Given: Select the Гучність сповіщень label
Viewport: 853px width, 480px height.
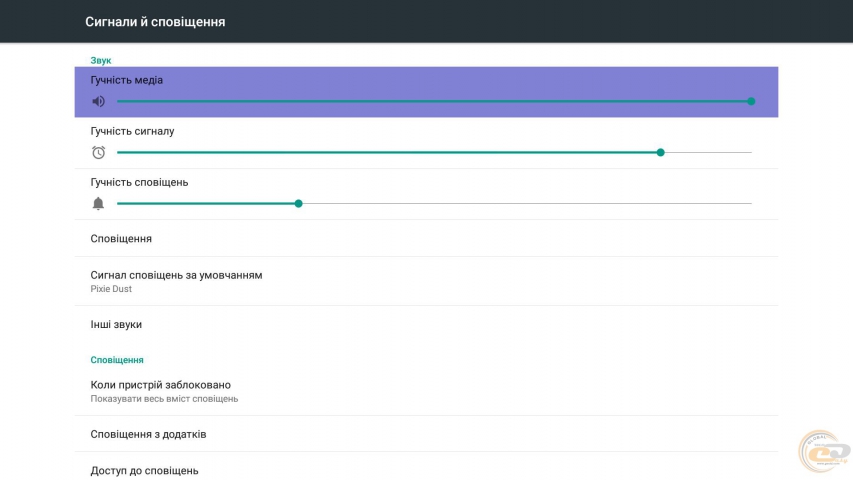Looking at the screenshot, I should [139, 182].
